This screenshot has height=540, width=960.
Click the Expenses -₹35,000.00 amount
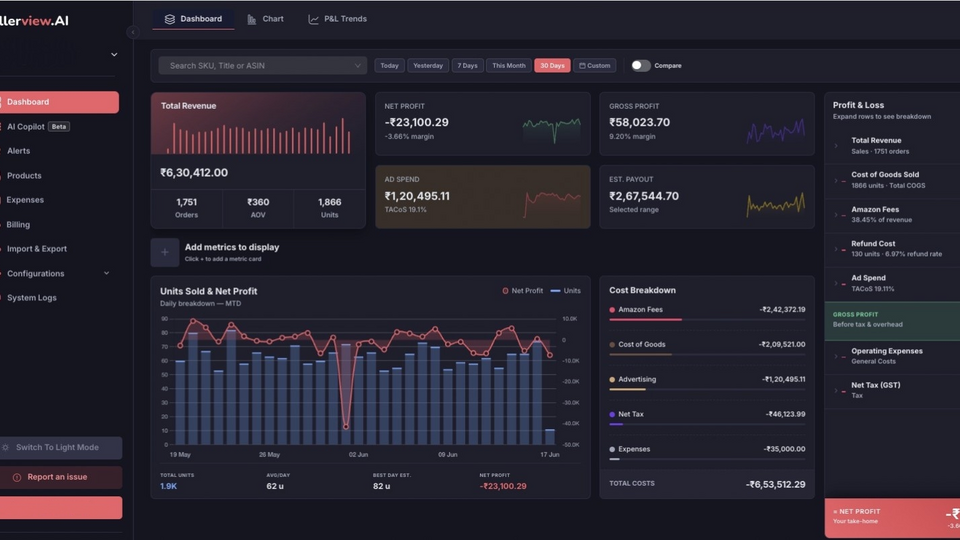click(x=784, y=449)
